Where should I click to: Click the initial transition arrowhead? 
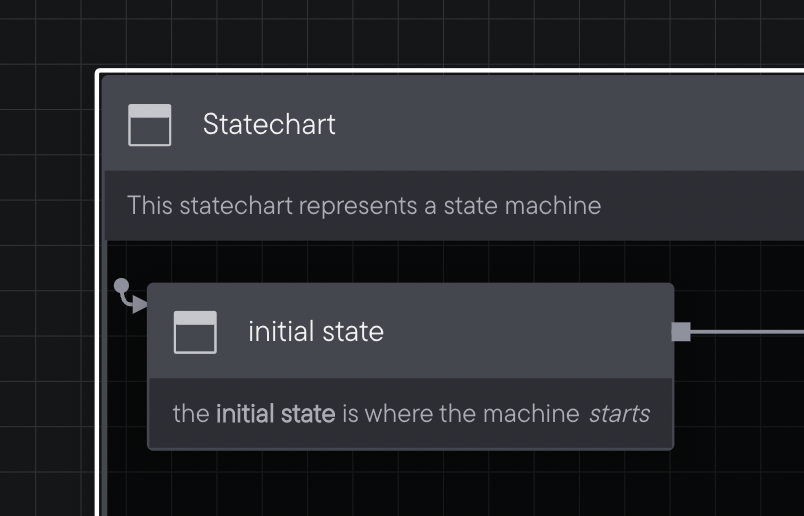[140, 304]
